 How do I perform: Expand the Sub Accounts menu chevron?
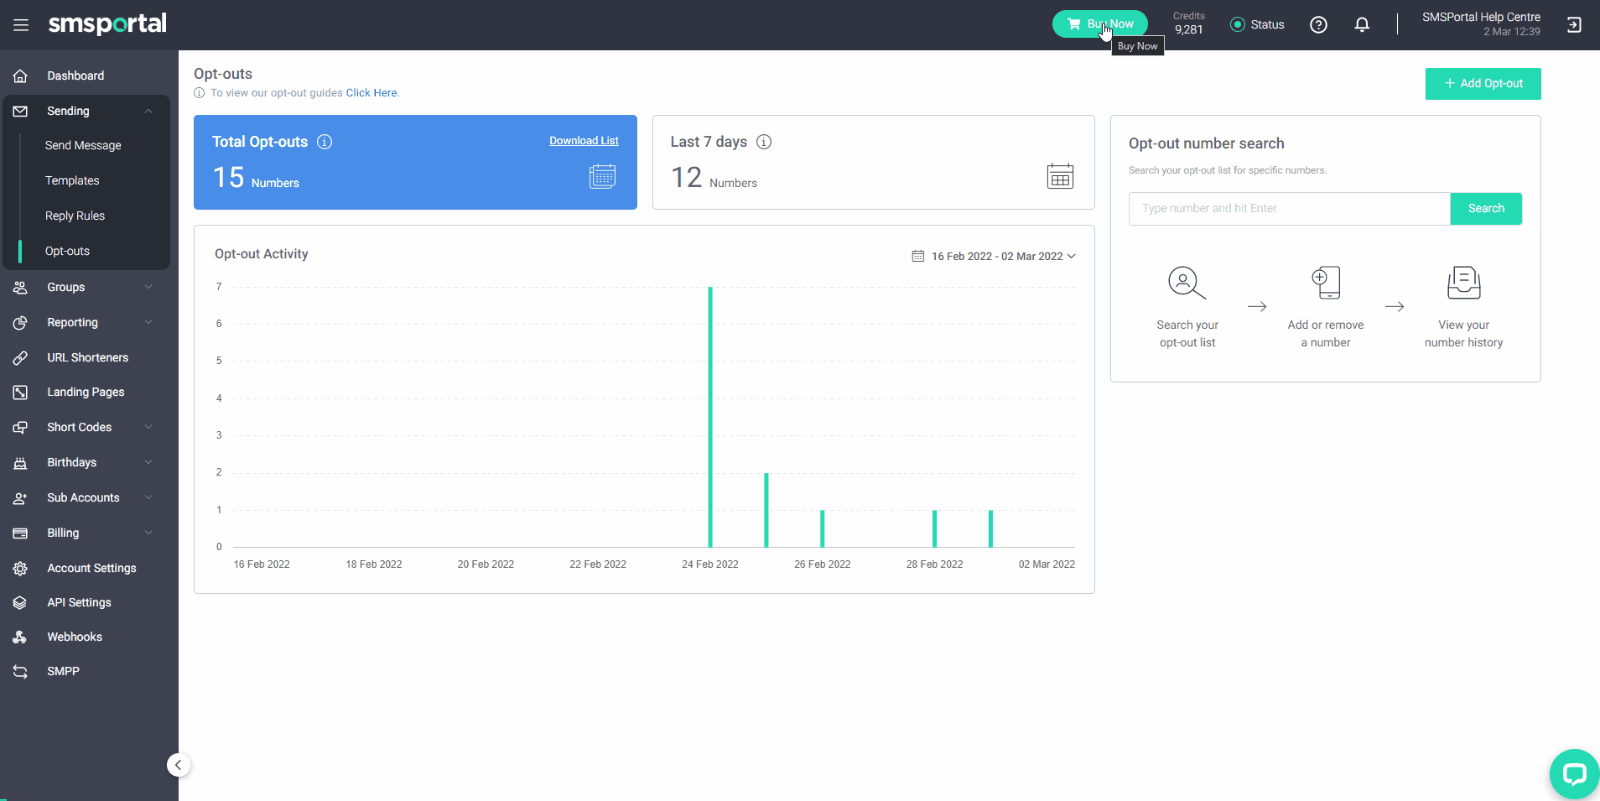pyautogui.click(x=148, y=497)
